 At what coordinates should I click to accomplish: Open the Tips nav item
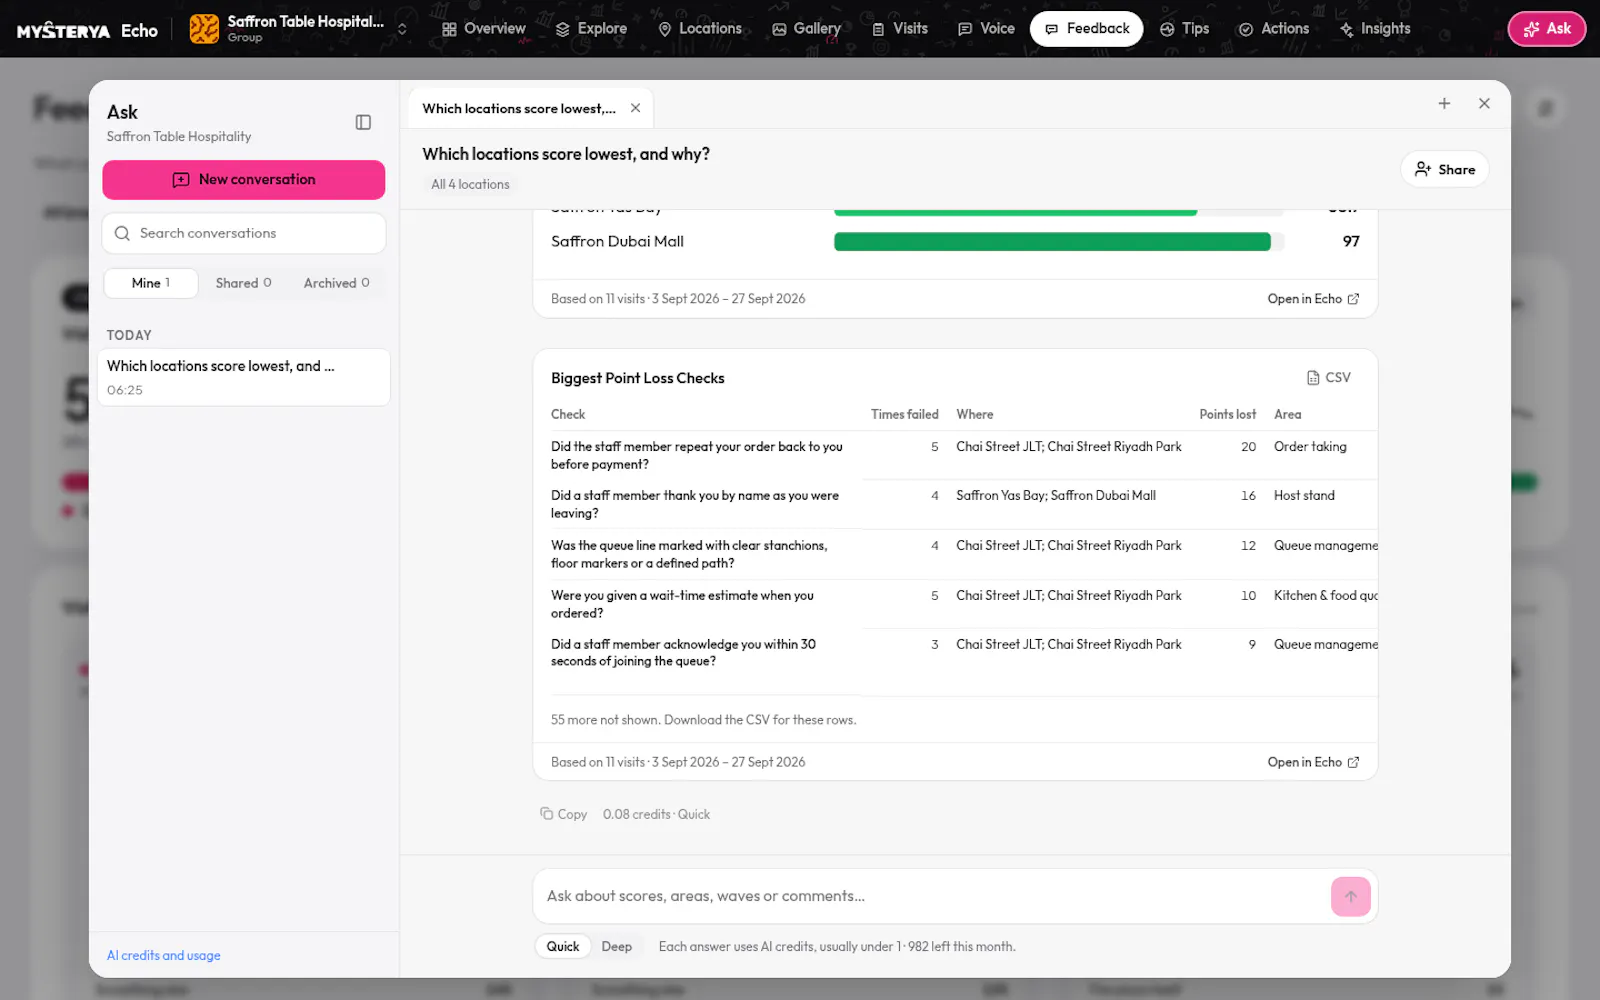(1184, 29)
